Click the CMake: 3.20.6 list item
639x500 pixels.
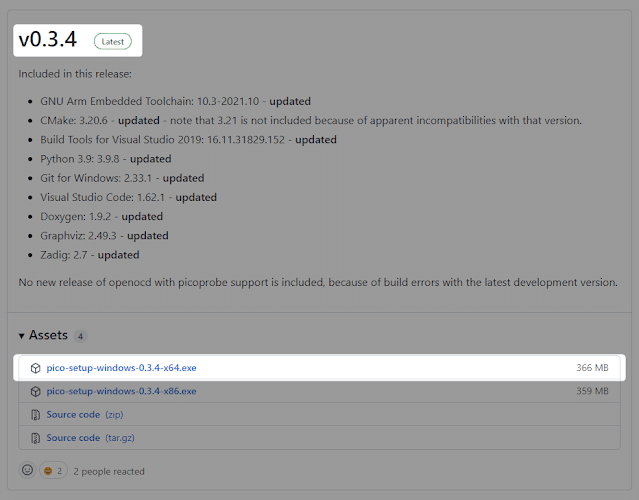click(x=311, y=121)
